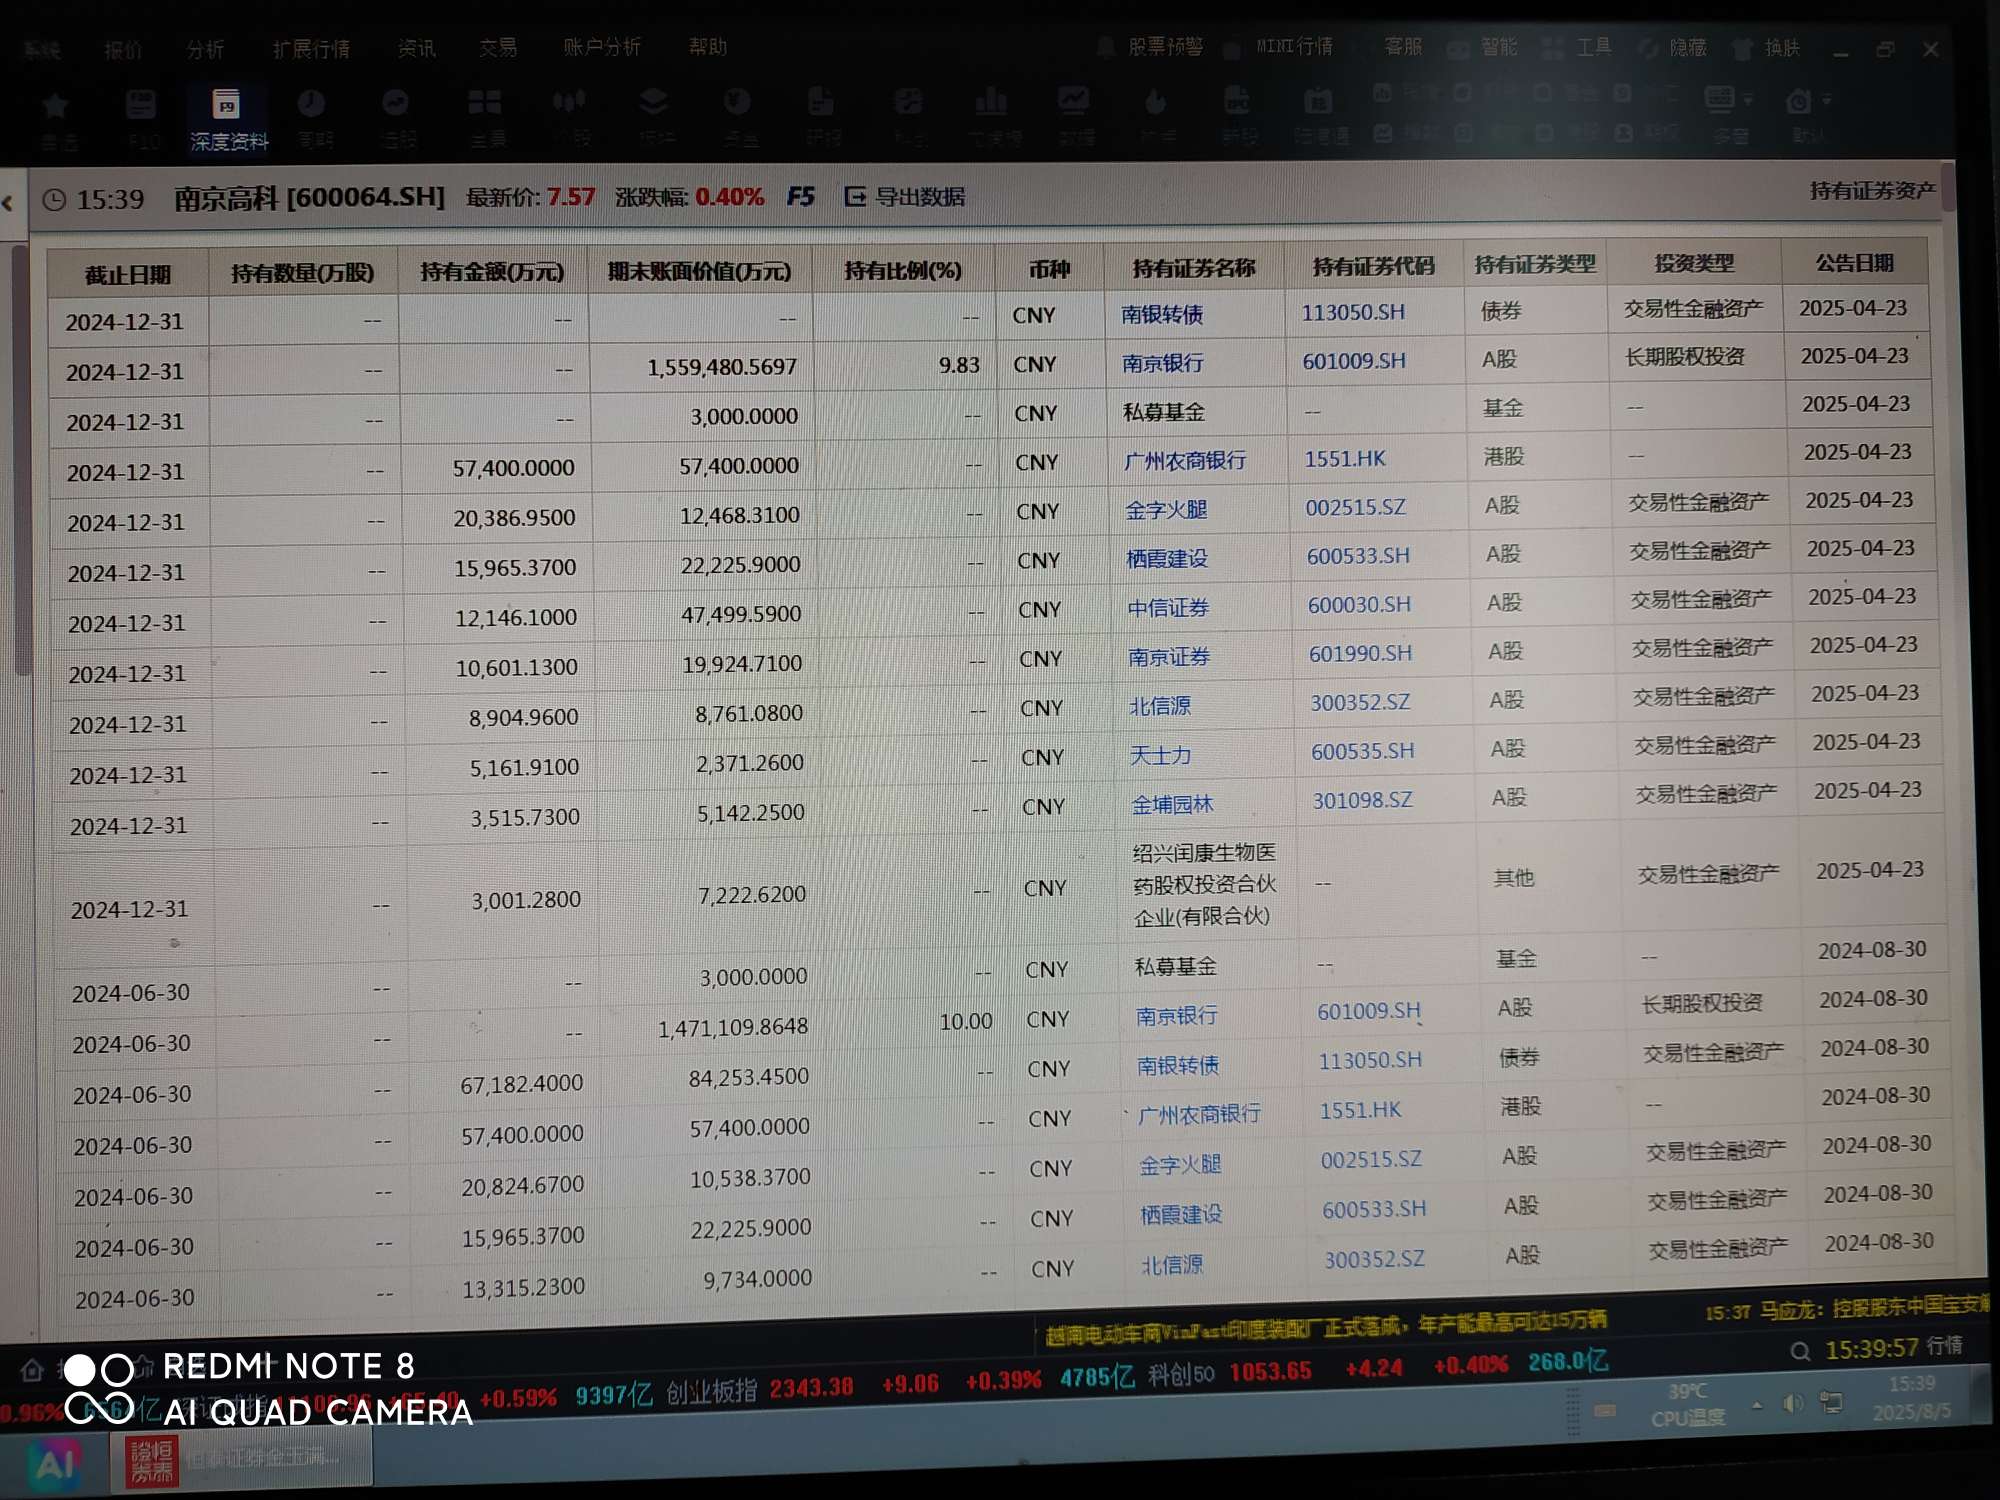Click the network tray icon
Screen dimensions: 2000x1500
coord(1831,1402)
